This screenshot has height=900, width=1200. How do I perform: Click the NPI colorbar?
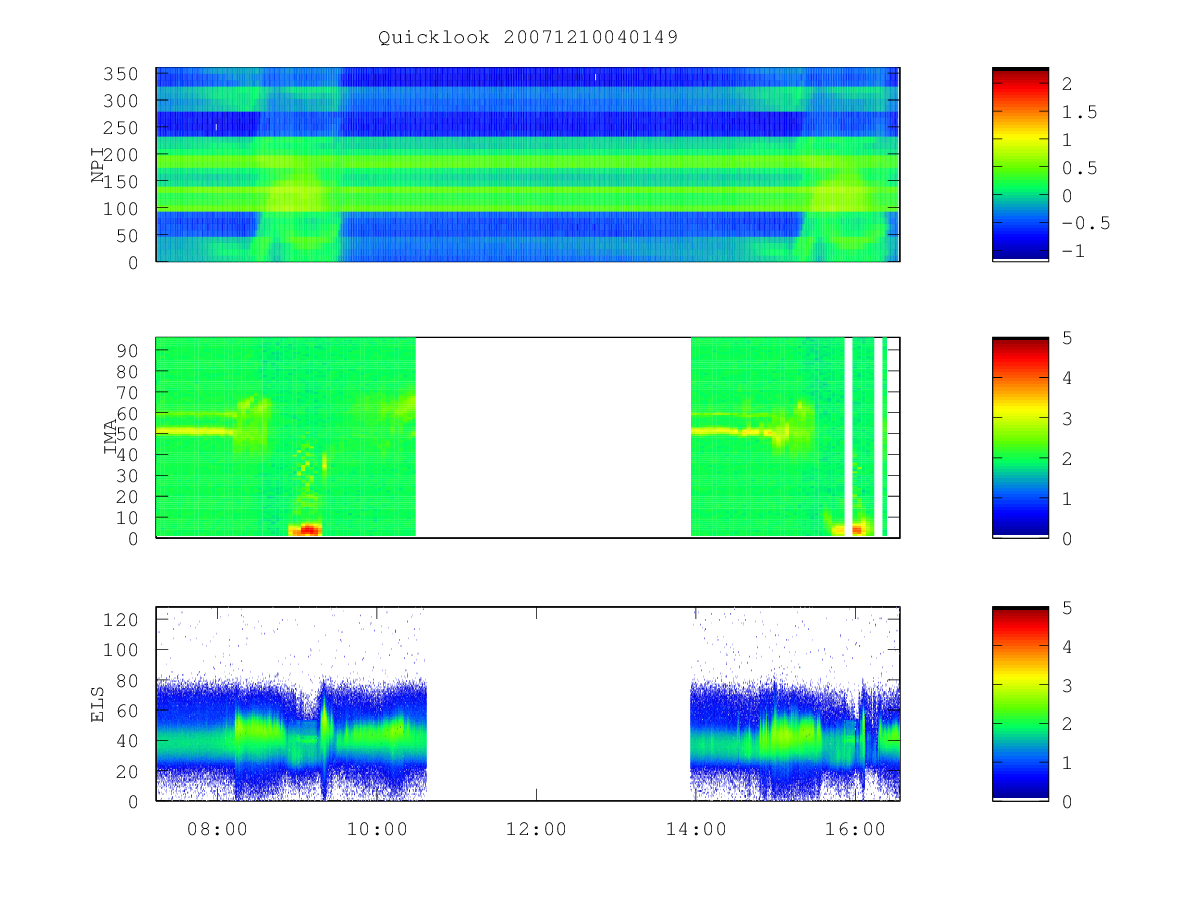[1020, 164]
